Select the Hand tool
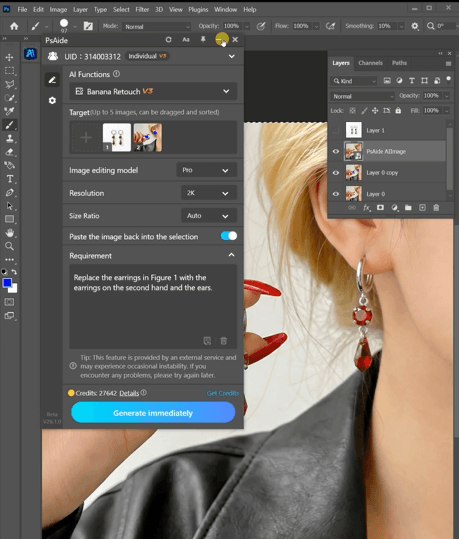 coord(10,233)
